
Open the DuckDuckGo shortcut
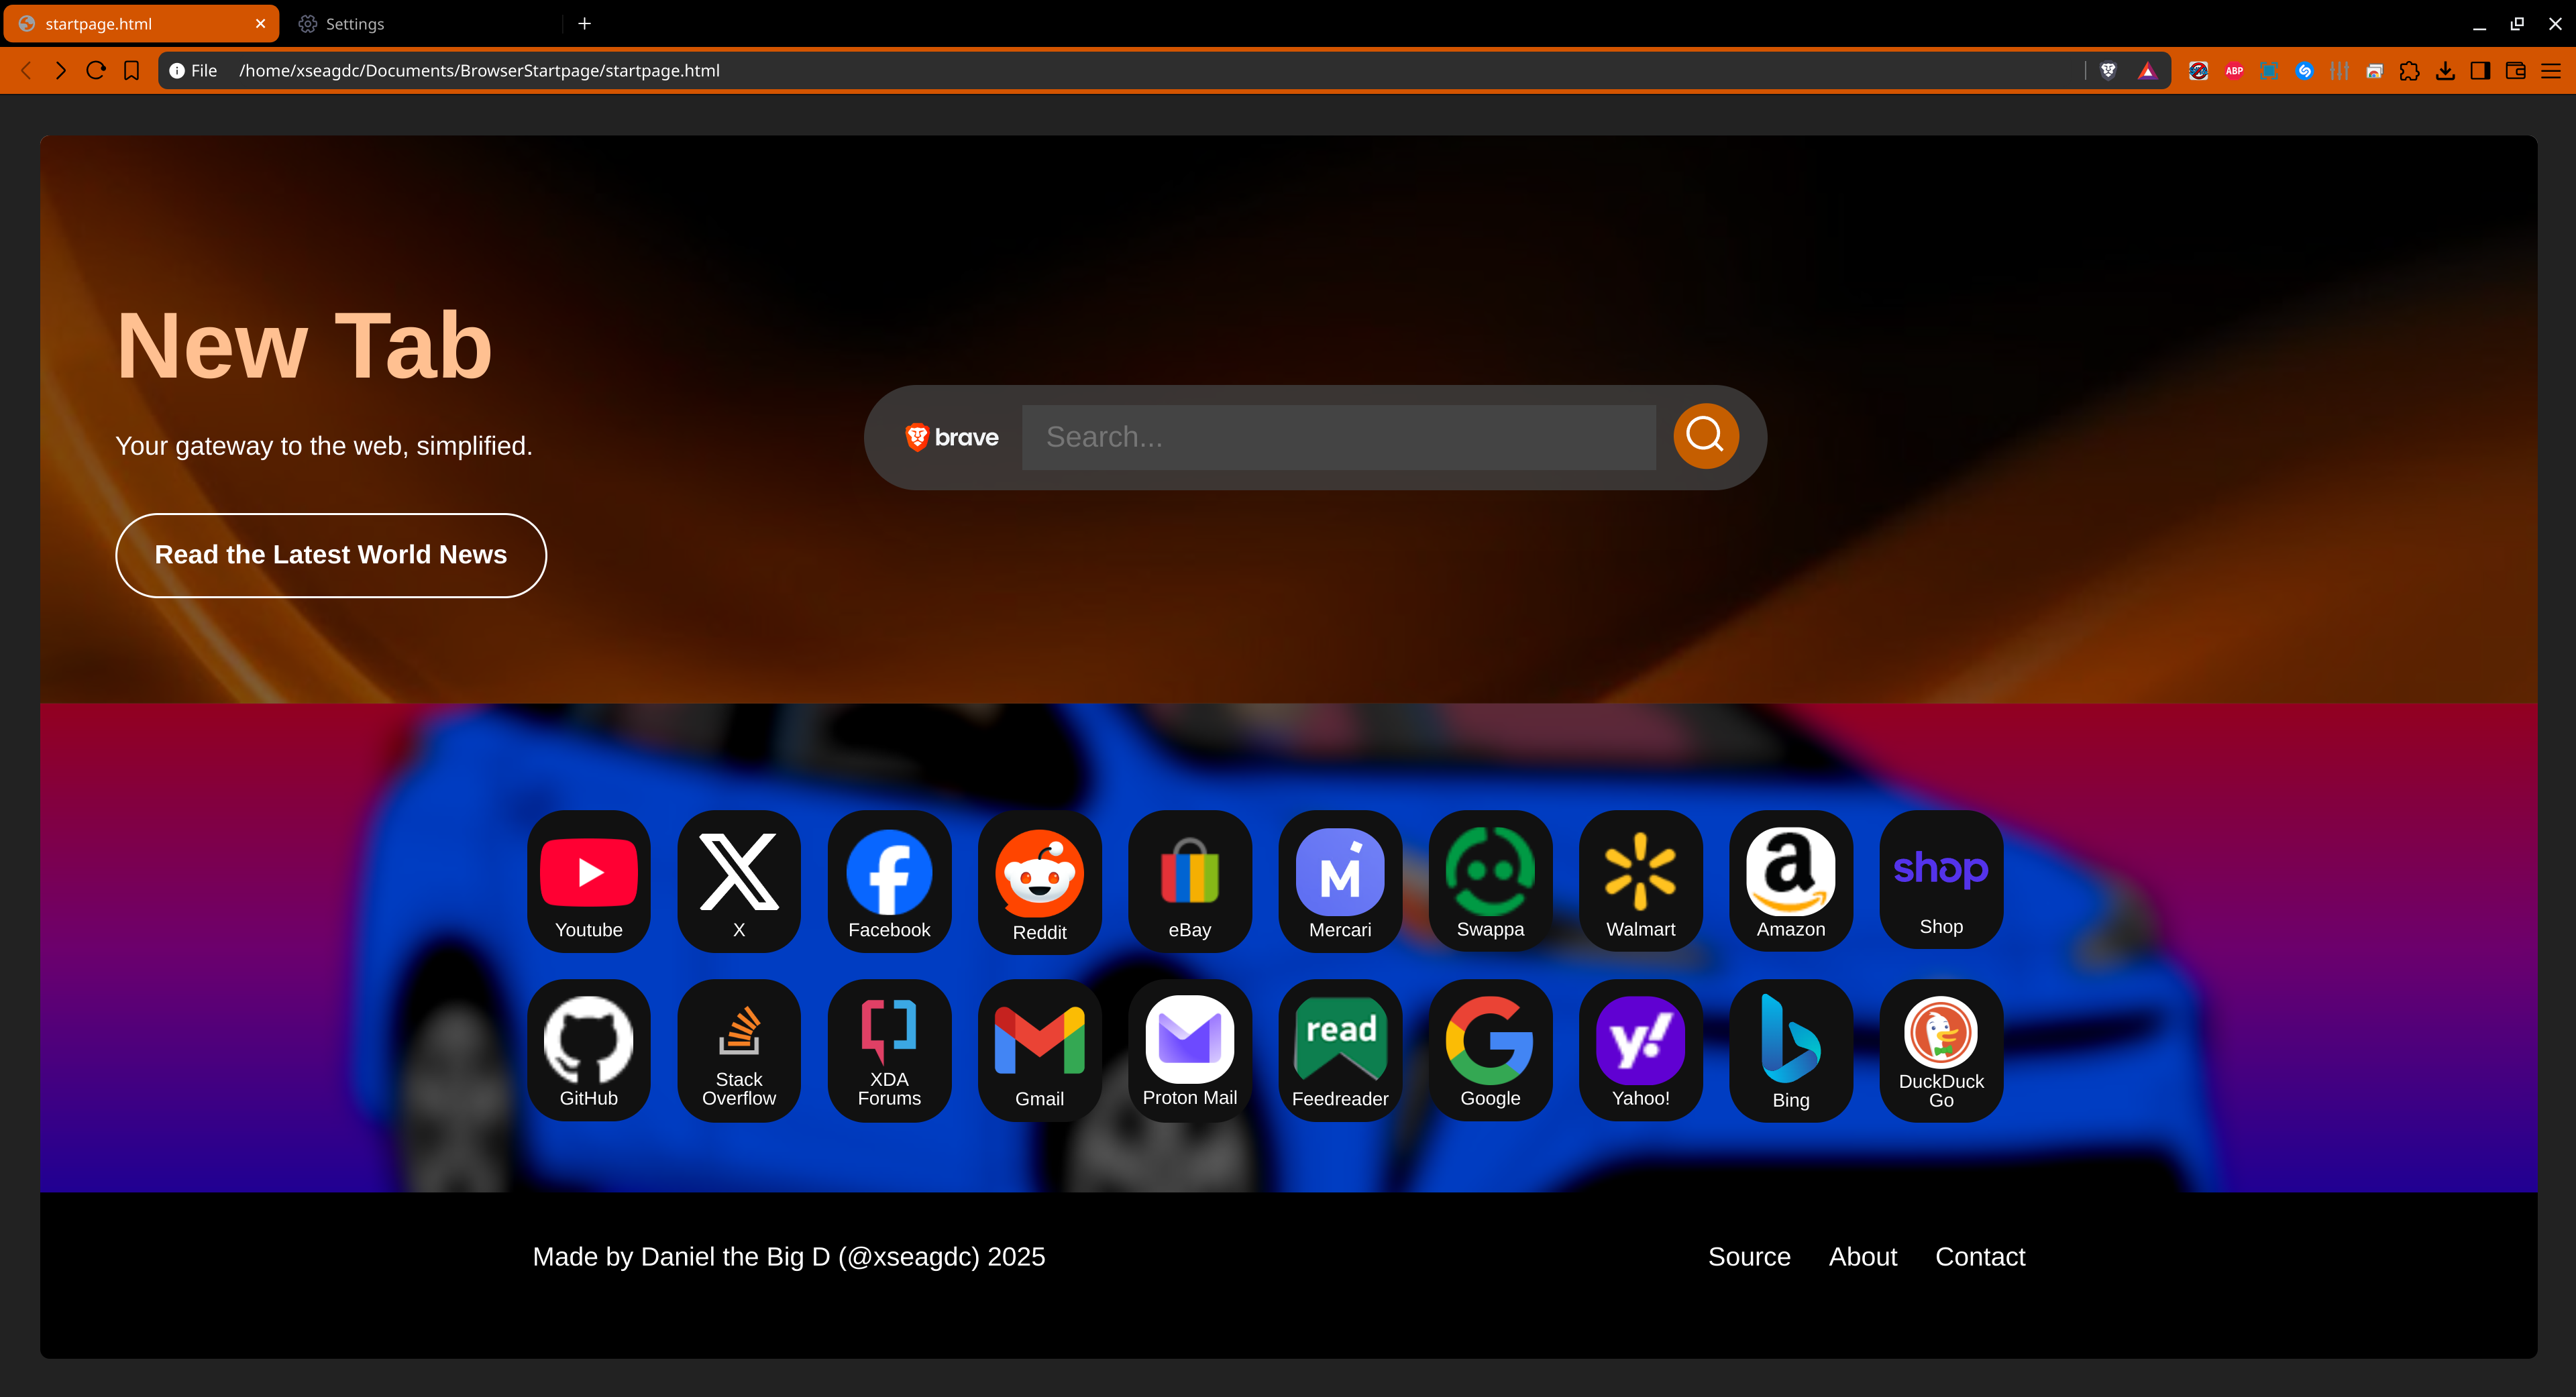click(x=1940, y=1050)
